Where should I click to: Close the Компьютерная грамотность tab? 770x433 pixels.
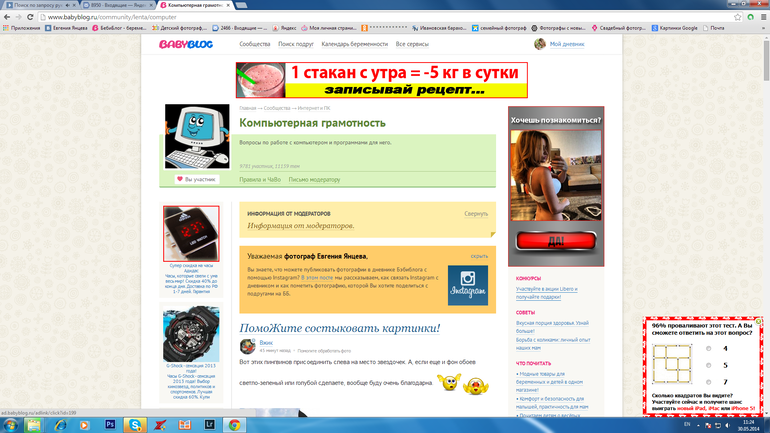(228, 5)
